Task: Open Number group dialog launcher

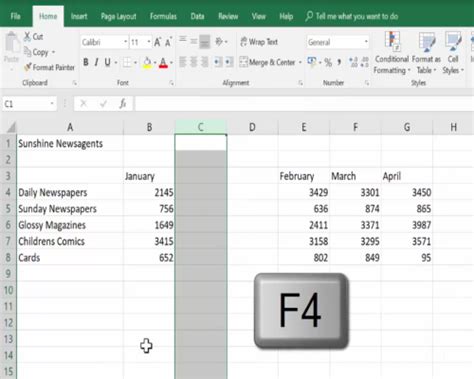Action: point(367,83)
